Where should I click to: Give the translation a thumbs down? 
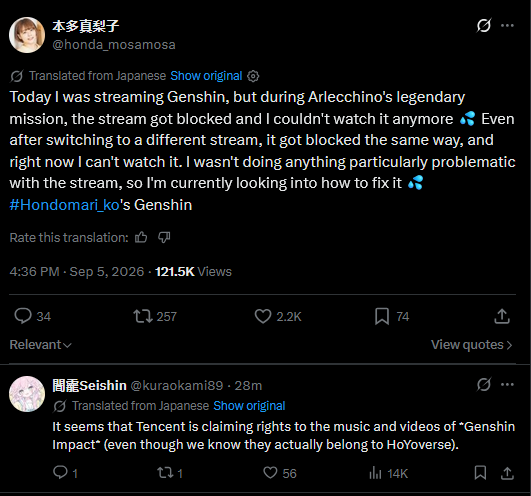[164, 238]
